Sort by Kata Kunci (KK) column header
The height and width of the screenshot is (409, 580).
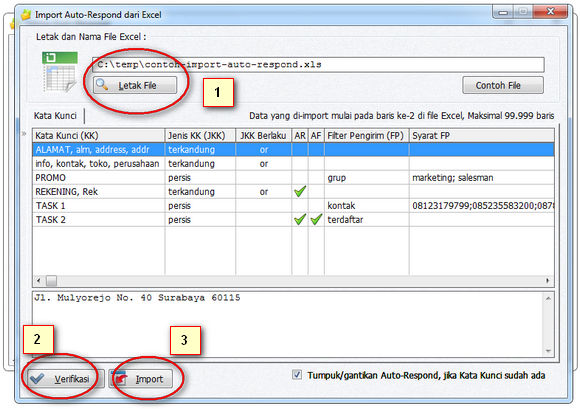point(98,136)
